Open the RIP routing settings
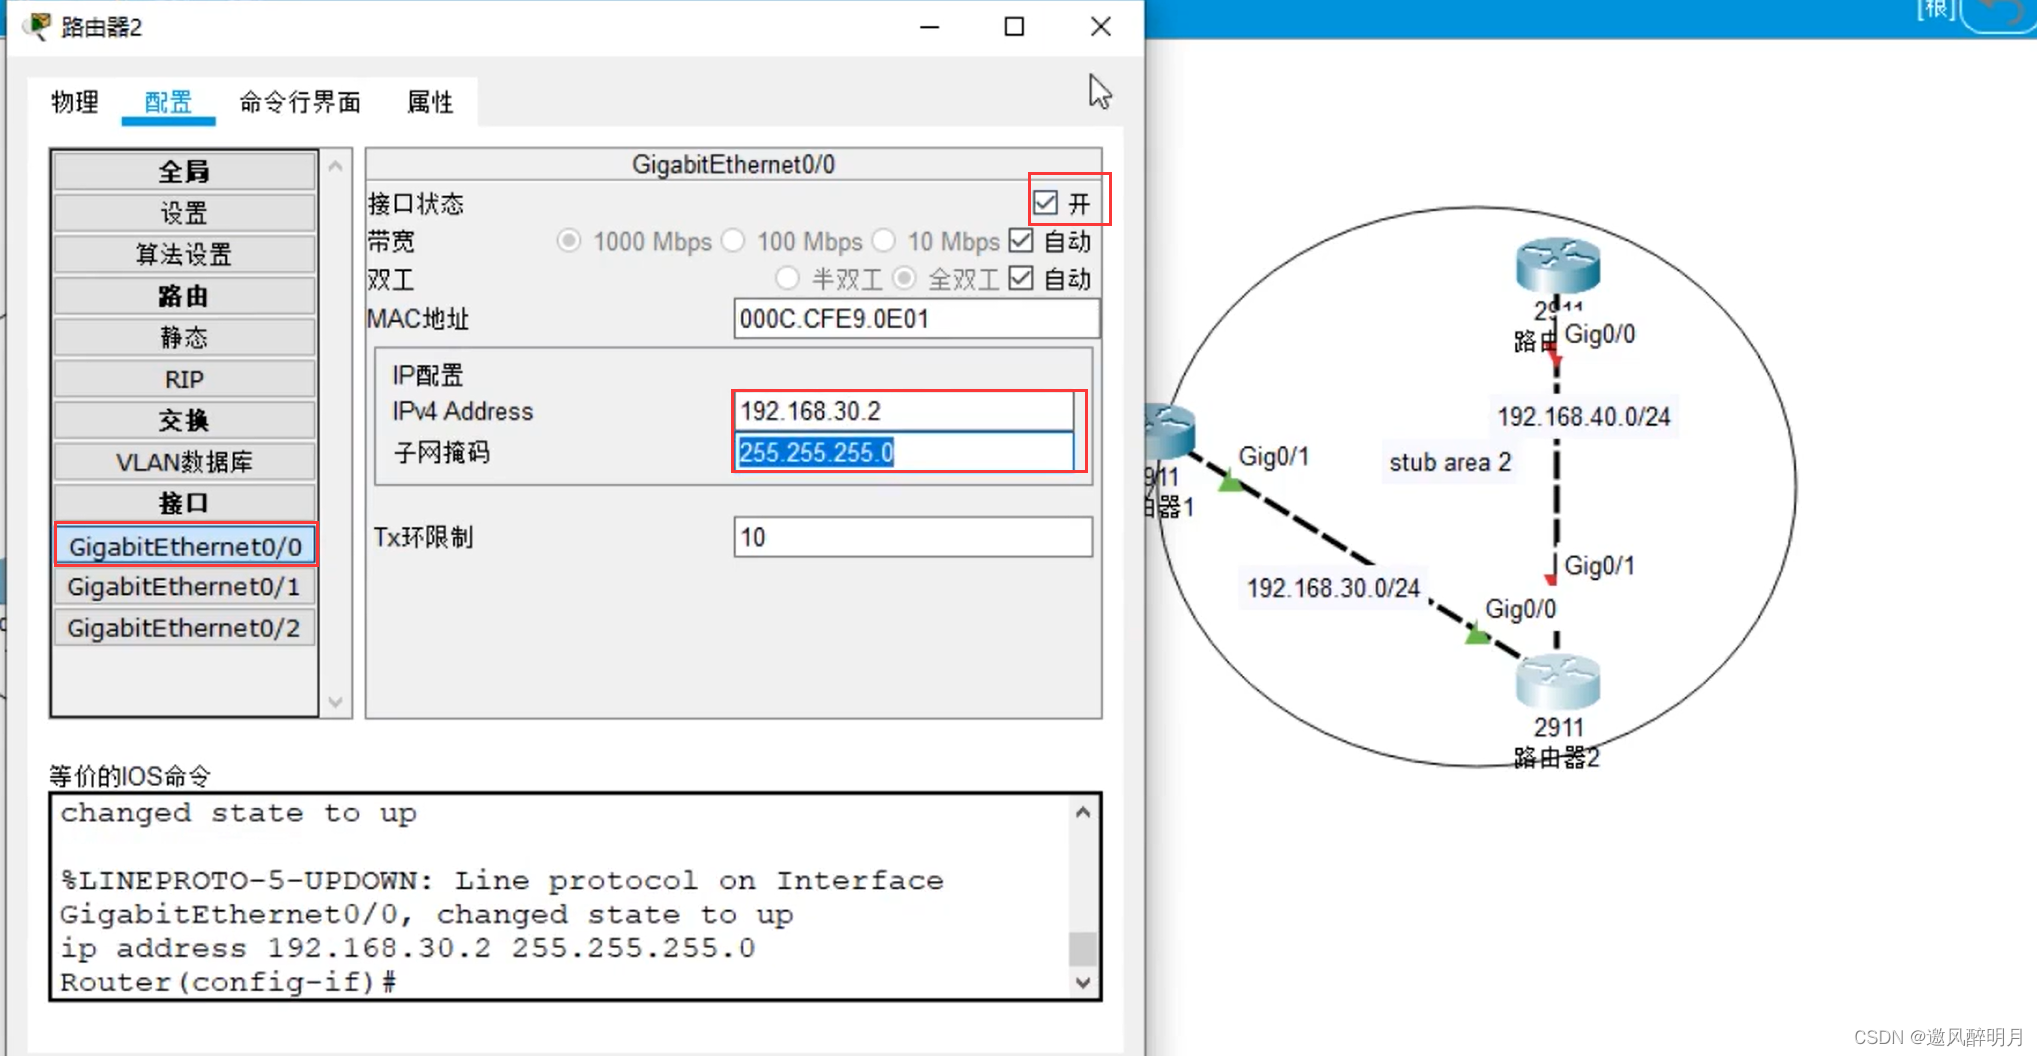The width and height of the screenshot is (2037, 1056). 184,380
